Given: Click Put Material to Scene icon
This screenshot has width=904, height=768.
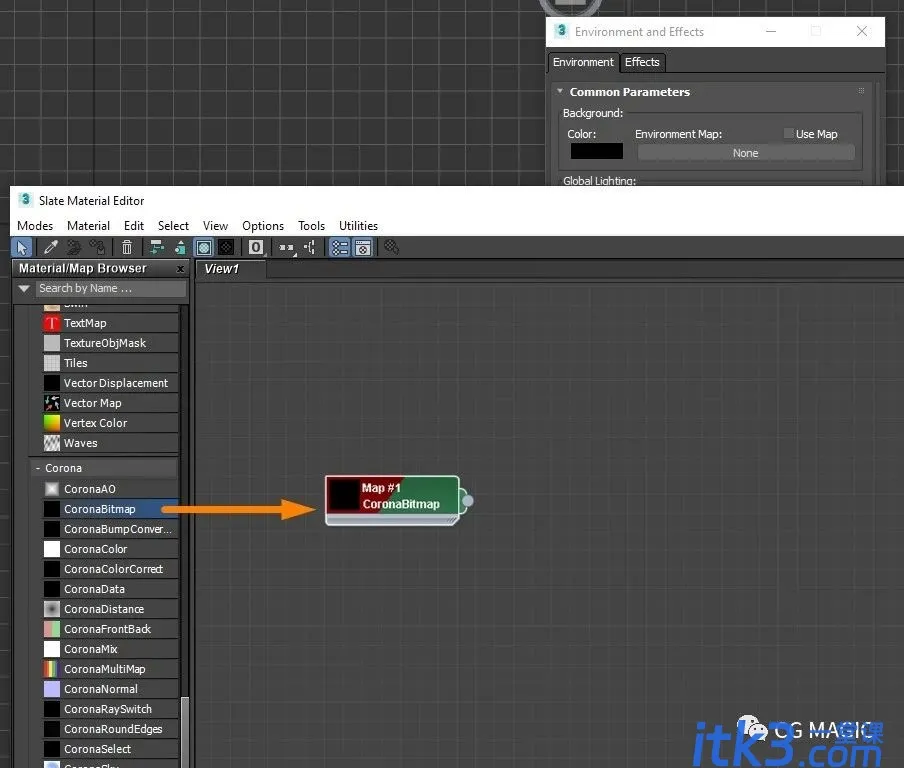Looking at the screenshot, I should click(x=74, y=248).
